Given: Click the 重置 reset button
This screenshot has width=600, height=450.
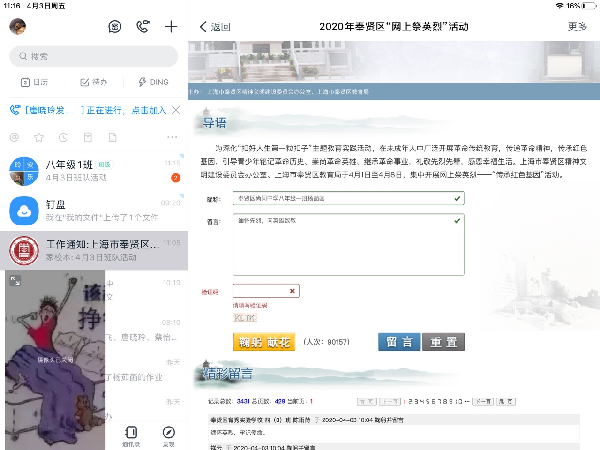Looking at the screenshot, I should (443, 342).
